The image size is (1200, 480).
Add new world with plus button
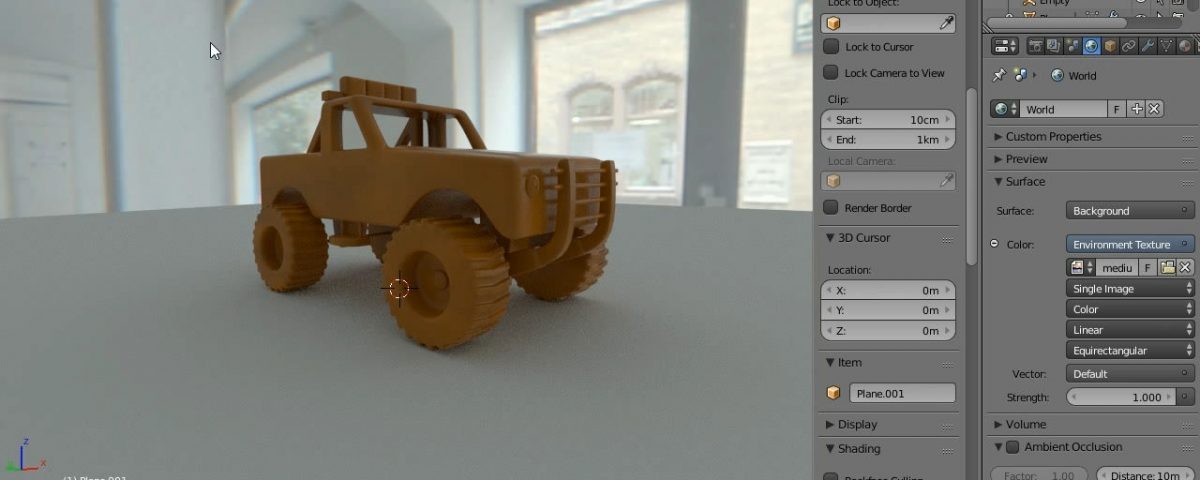coord(1136,109)
